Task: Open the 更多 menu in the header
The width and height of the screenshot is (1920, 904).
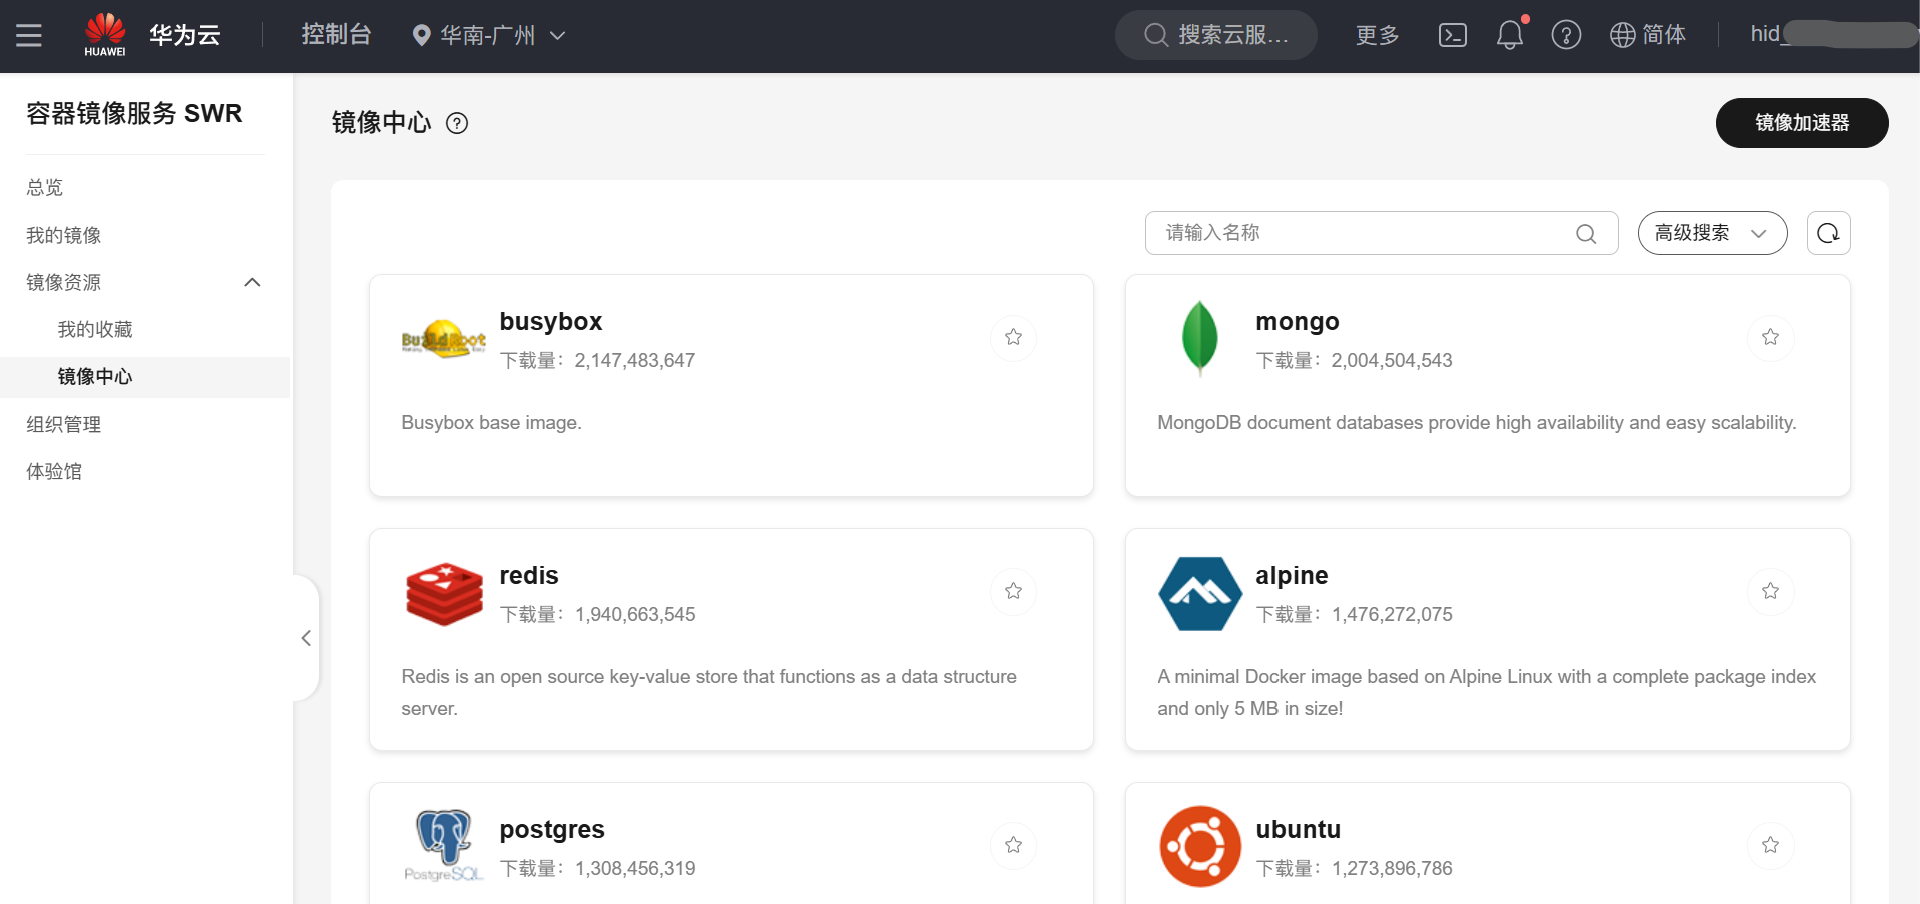Action: coord(1376,35)
